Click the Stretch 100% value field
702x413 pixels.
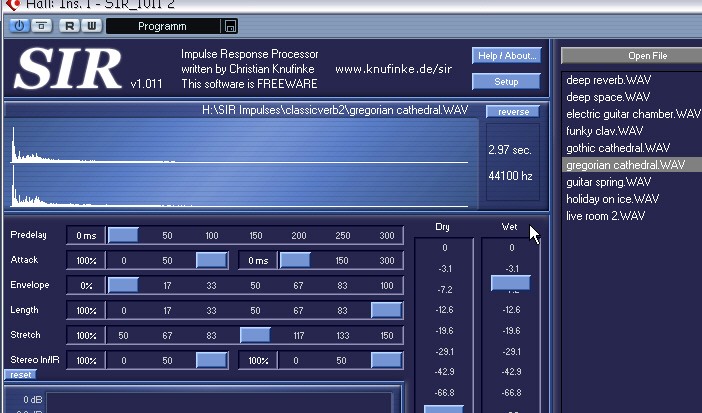(86, 336)
